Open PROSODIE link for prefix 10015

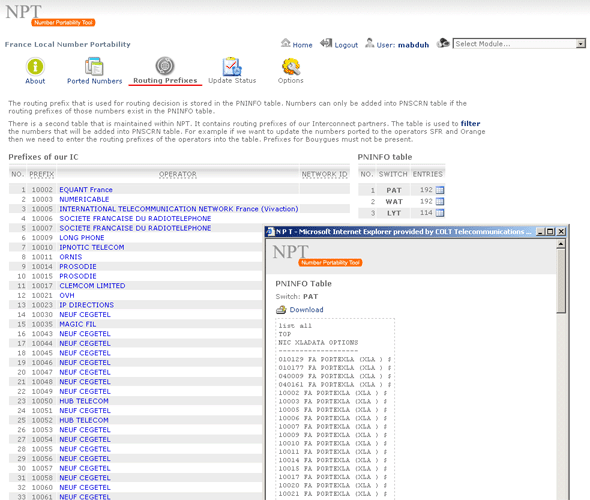pyautogui.click(x=78, y=276)
